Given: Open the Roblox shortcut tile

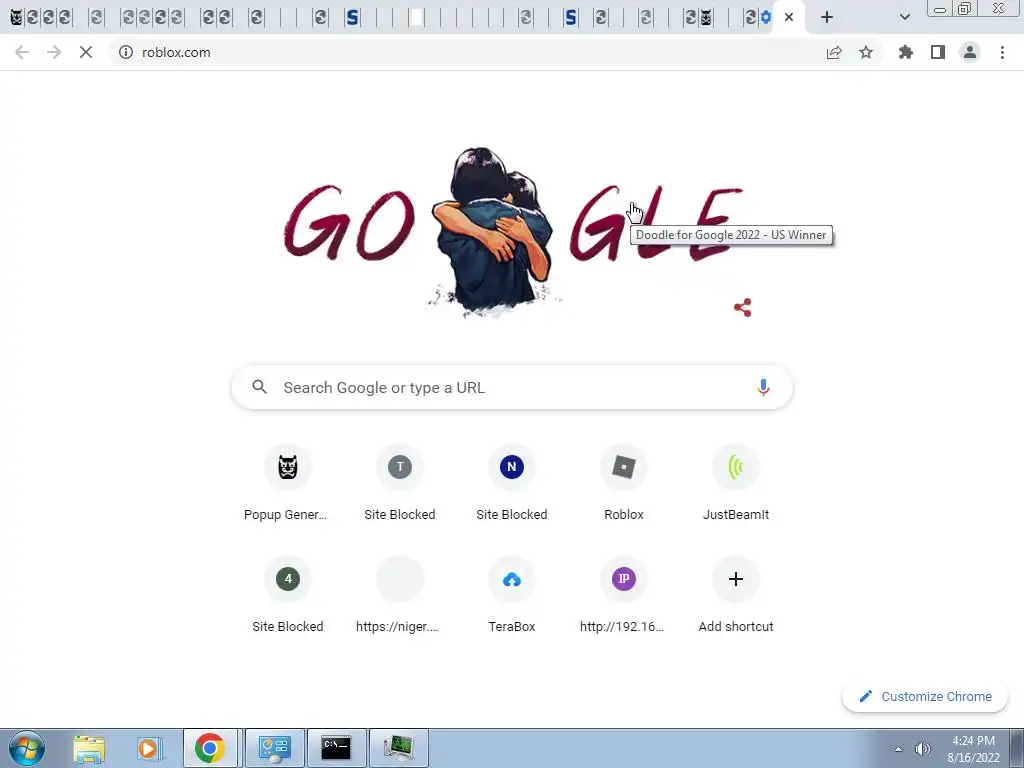Looking at the screenshot, I should pos(624,483).
